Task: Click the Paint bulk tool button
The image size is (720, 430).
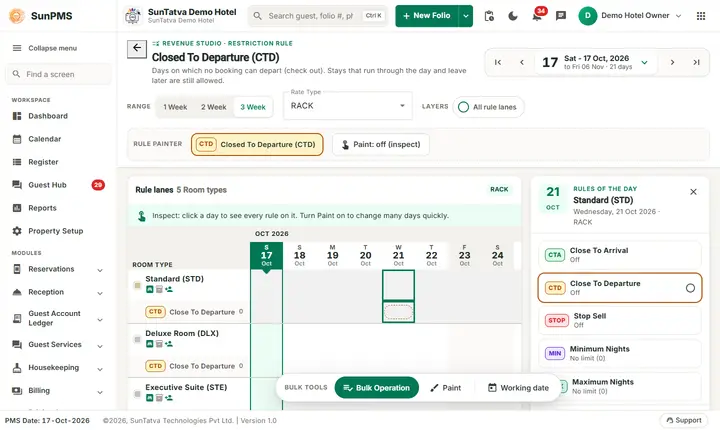Action: pos(445,388)
